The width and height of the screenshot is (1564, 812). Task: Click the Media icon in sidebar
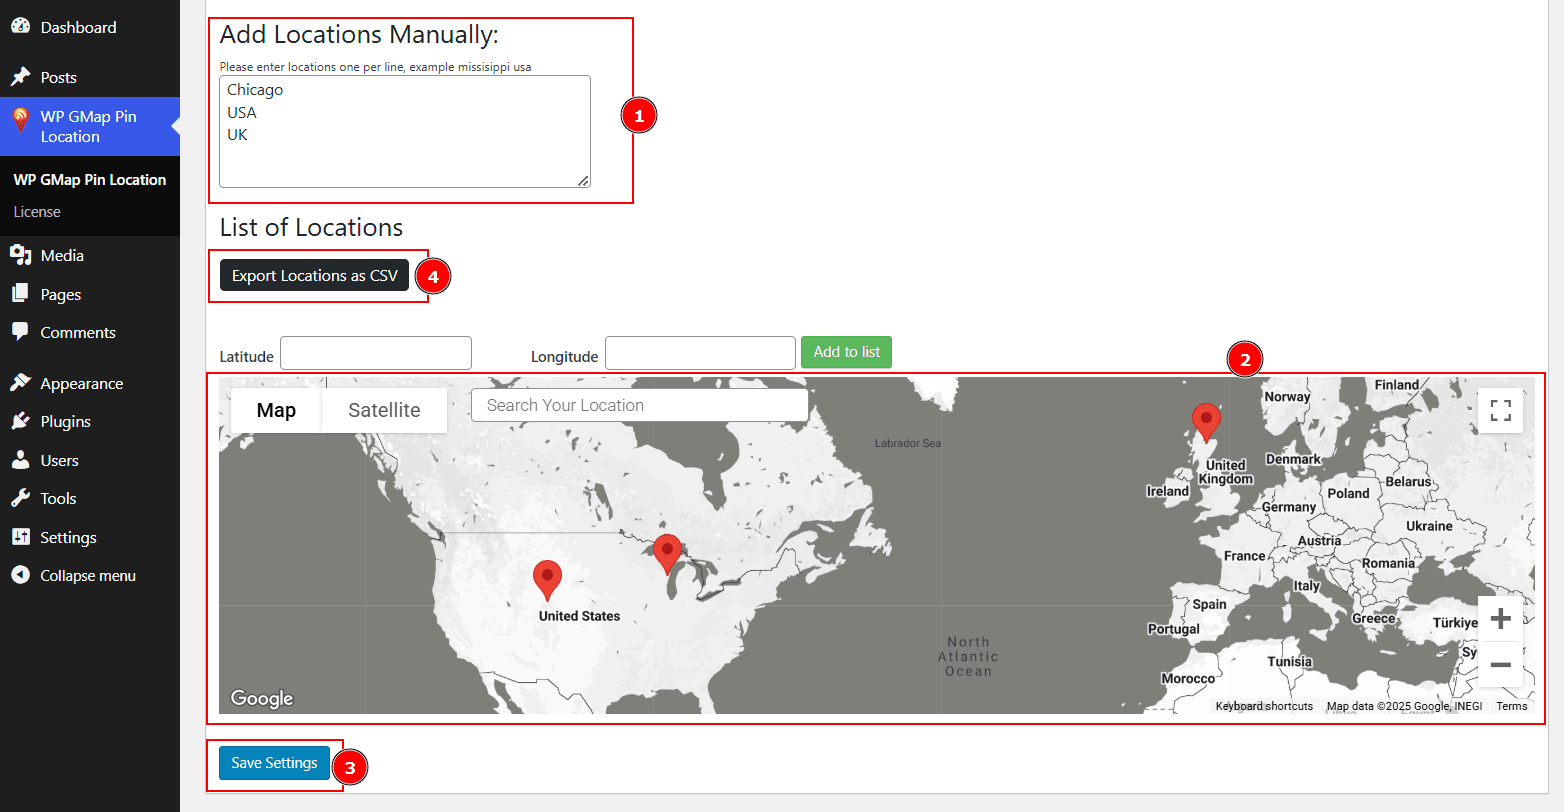(20, 255)
